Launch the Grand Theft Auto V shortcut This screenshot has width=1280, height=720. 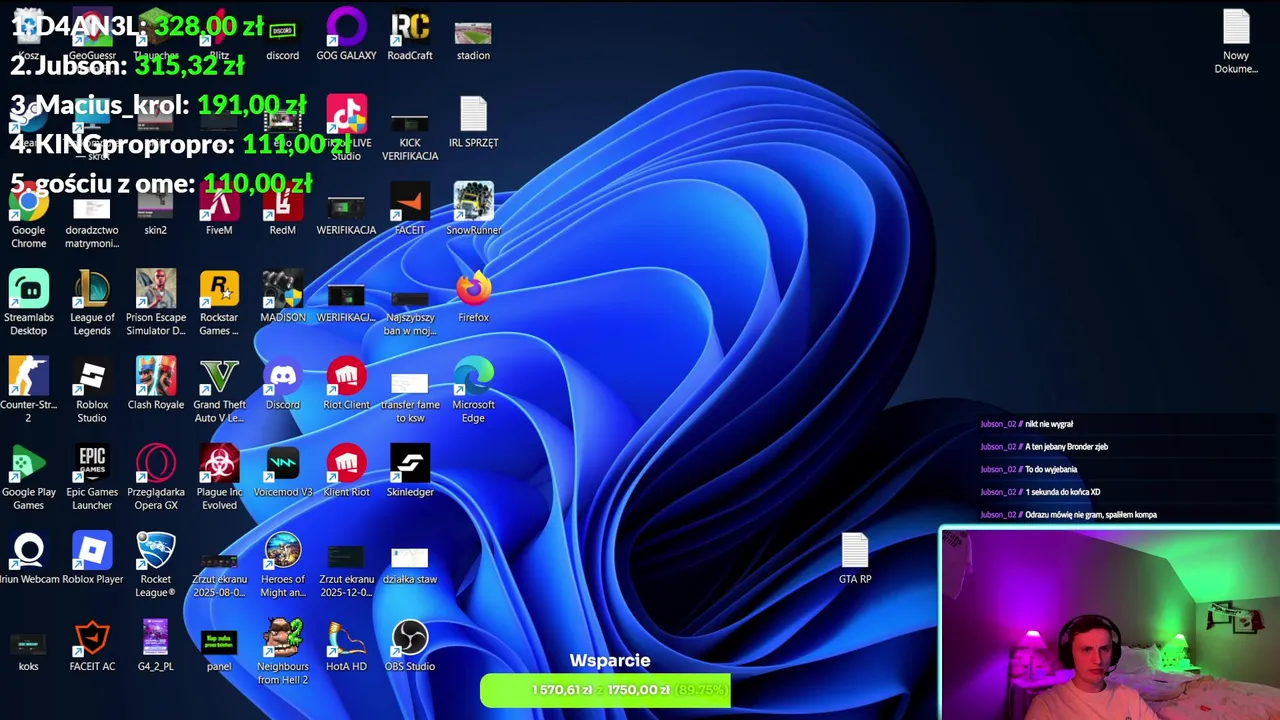(x=219, y=390)
